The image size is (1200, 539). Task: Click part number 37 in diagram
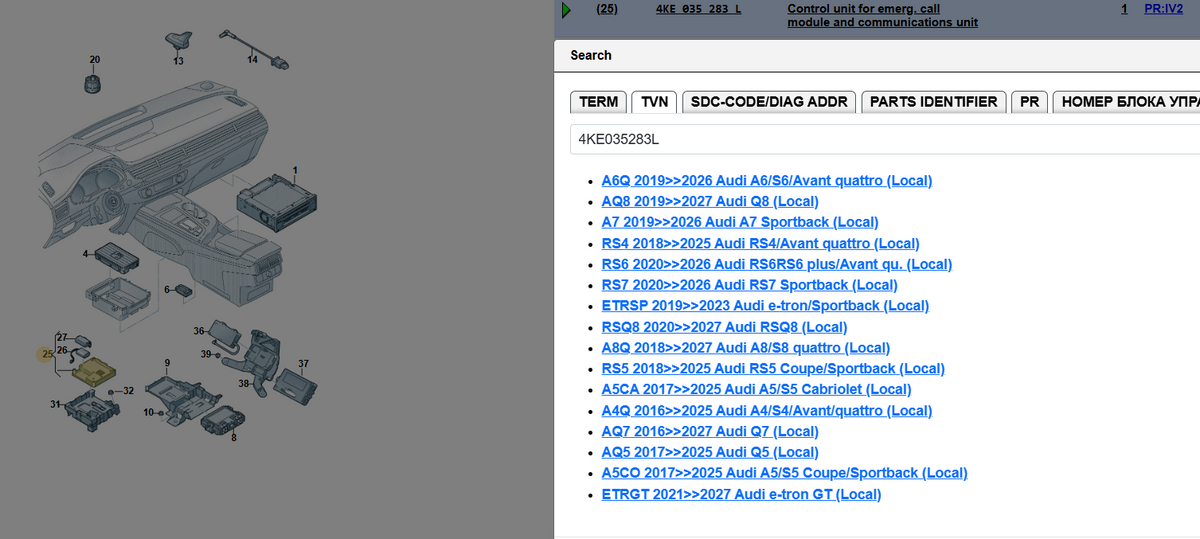(x=303, y=363)
